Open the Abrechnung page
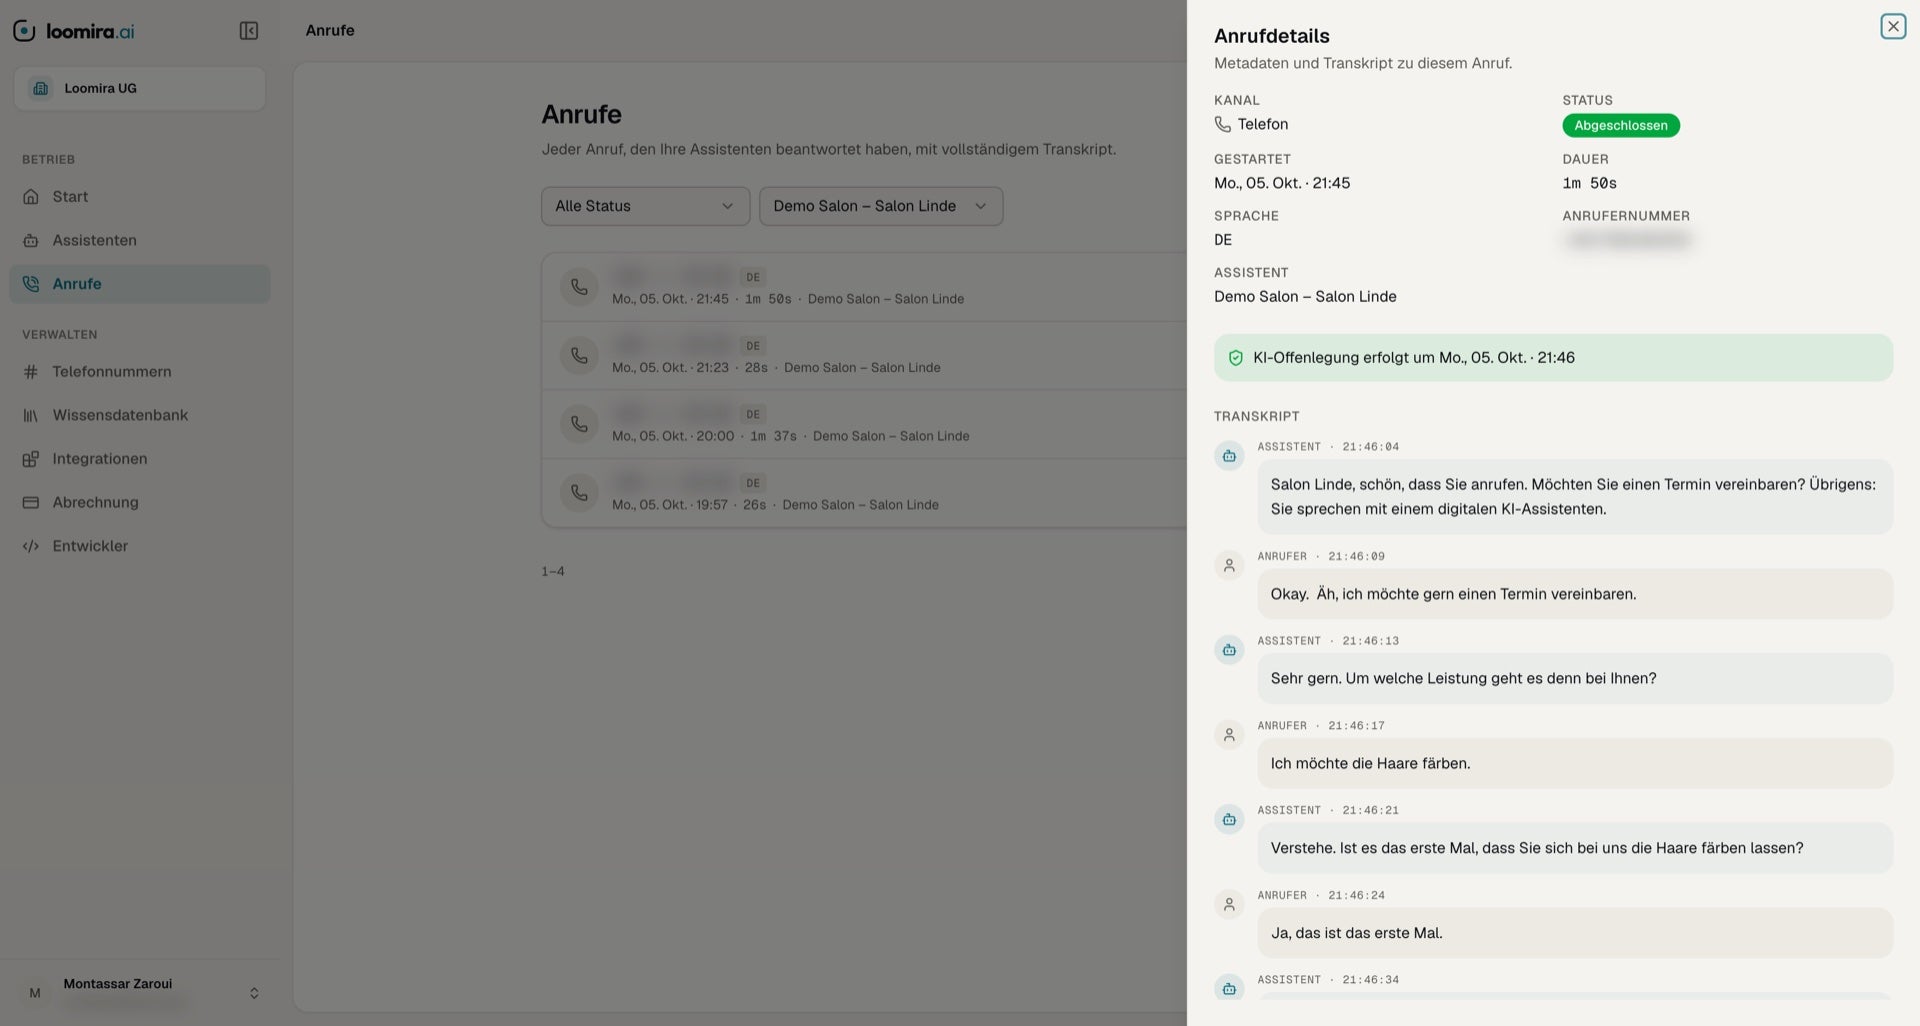Viewport: 1920px width, 1026px height. [x=140, y=502]
